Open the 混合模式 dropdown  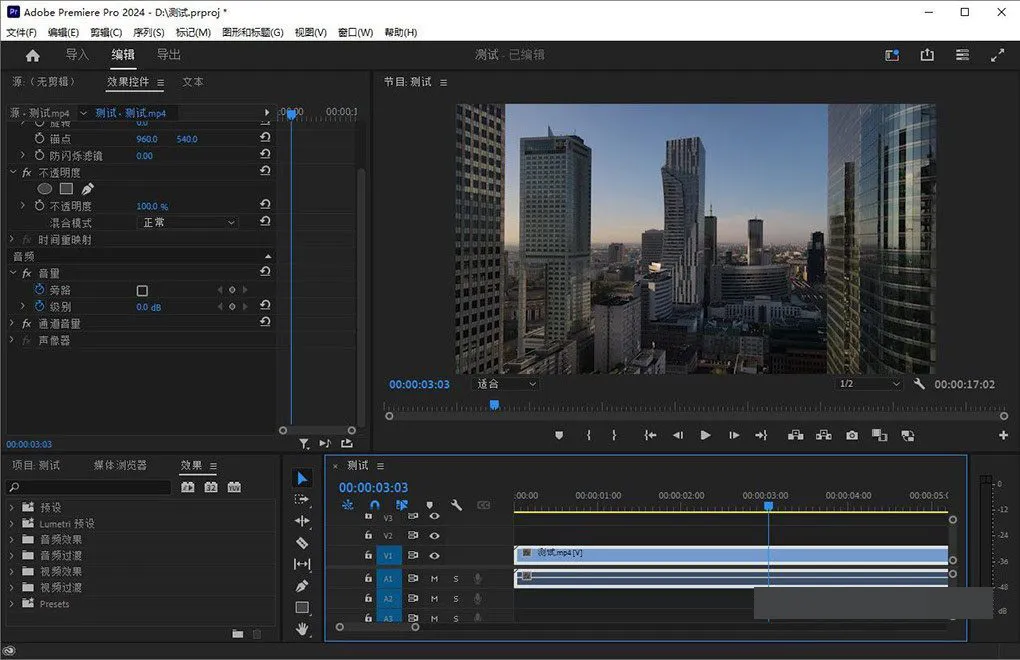click(188, 222)
